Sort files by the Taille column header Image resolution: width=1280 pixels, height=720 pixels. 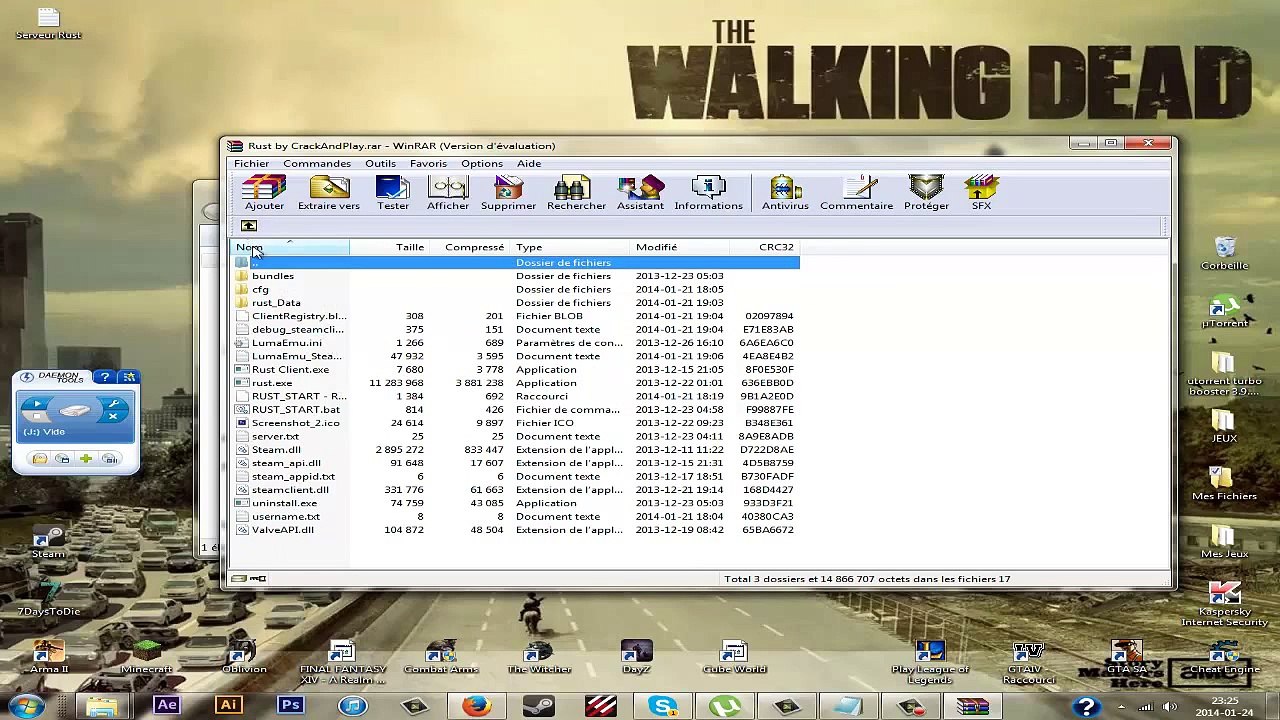[x=389, y=247]
